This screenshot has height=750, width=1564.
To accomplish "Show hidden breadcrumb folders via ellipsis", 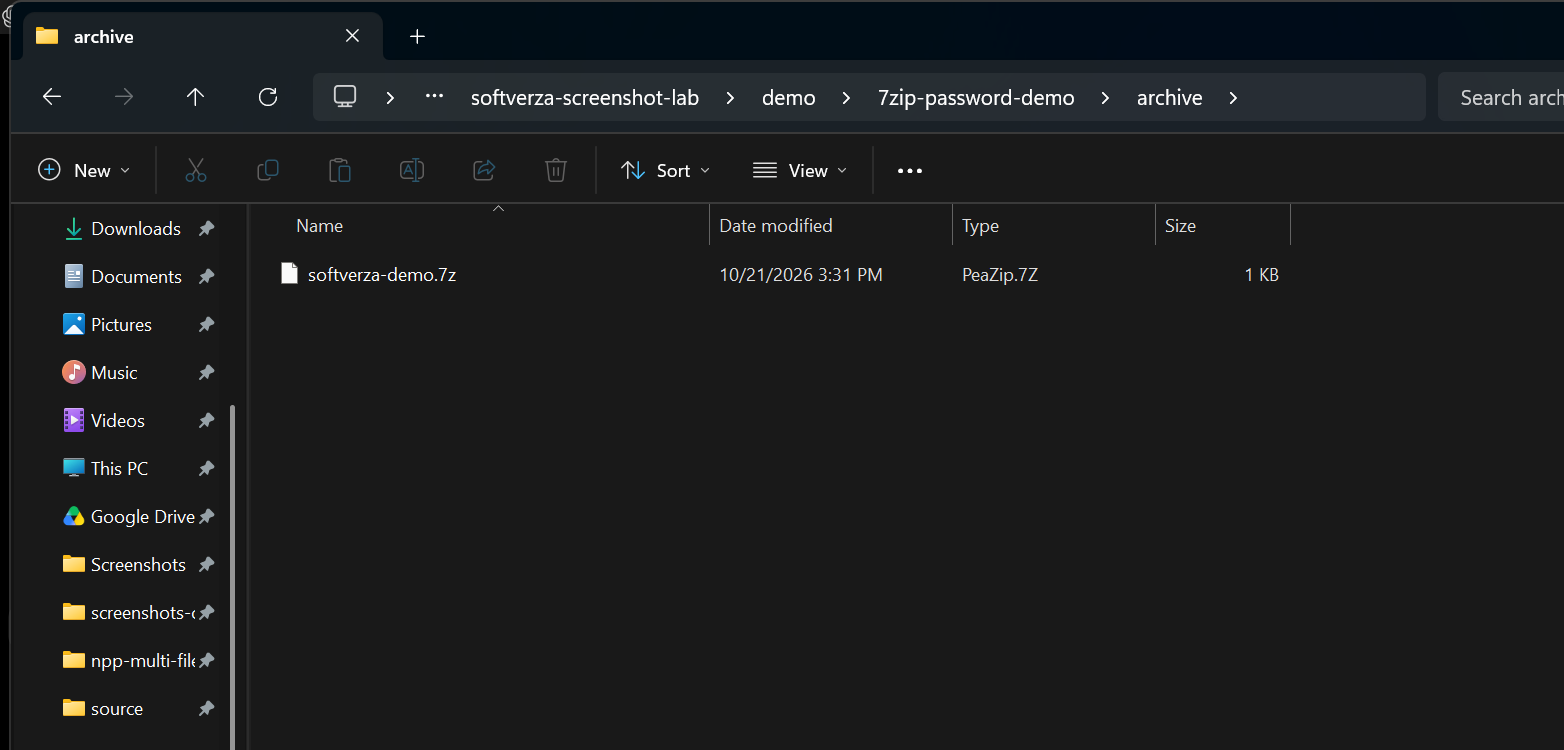I will (434, 97).
